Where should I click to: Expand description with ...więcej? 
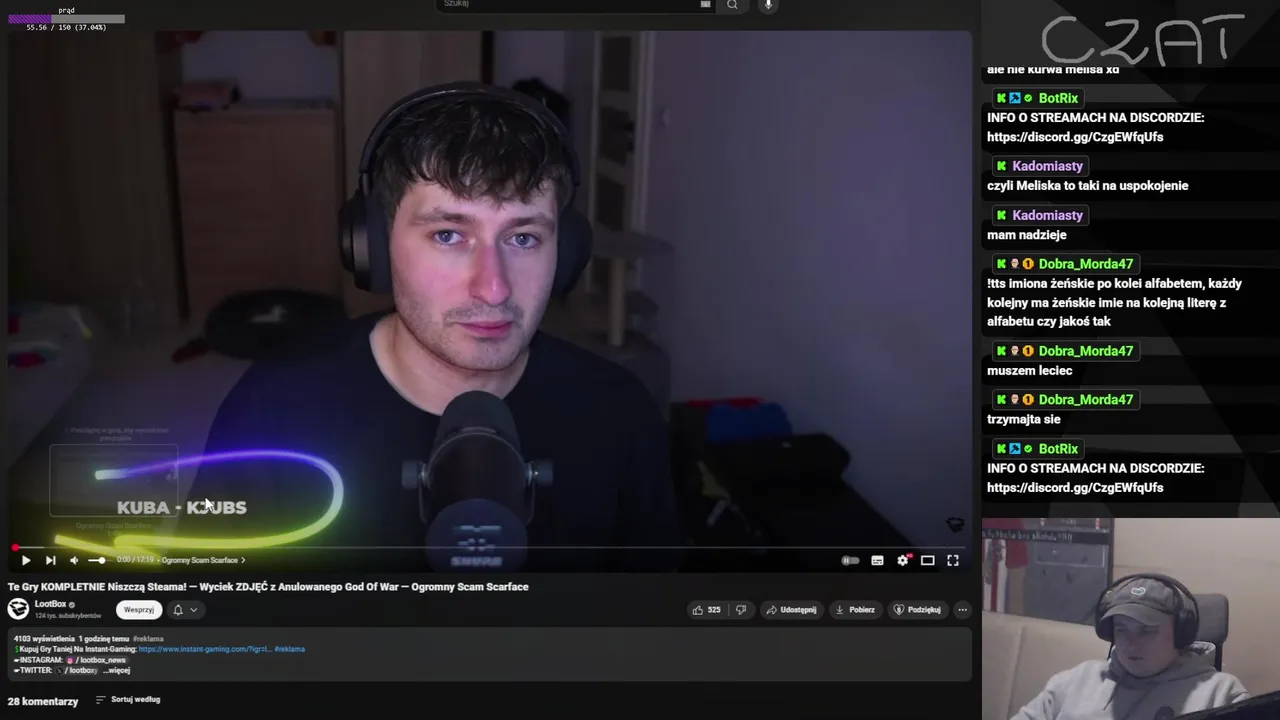coord(117,670)
